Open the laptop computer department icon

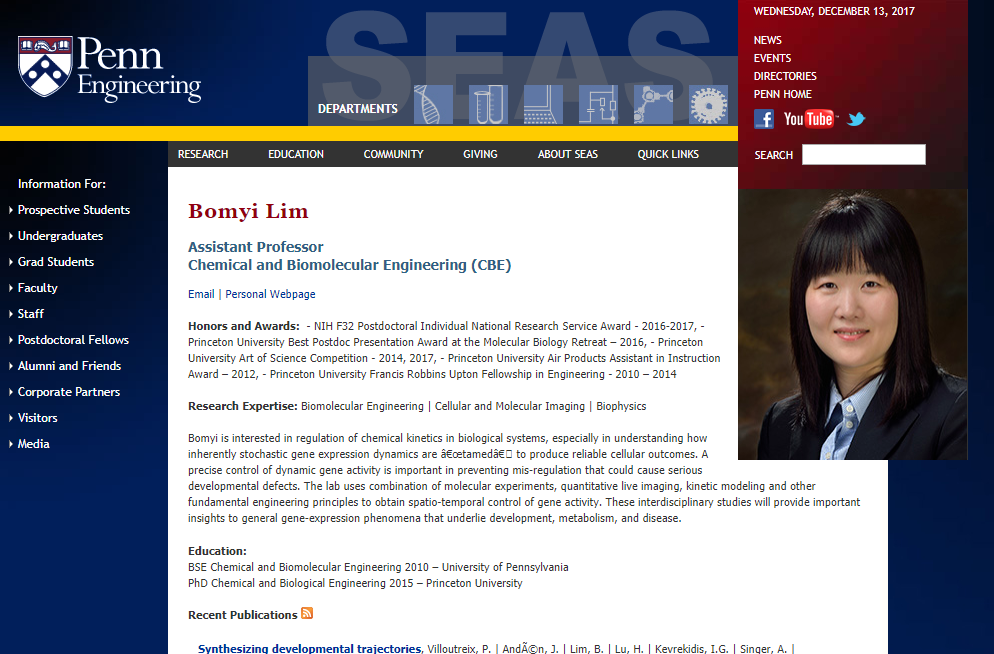[x=540, y=105]
